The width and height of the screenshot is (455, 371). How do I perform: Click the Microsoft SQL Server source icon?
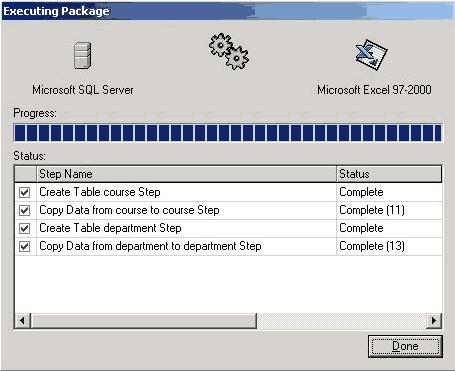click(82, 55)
